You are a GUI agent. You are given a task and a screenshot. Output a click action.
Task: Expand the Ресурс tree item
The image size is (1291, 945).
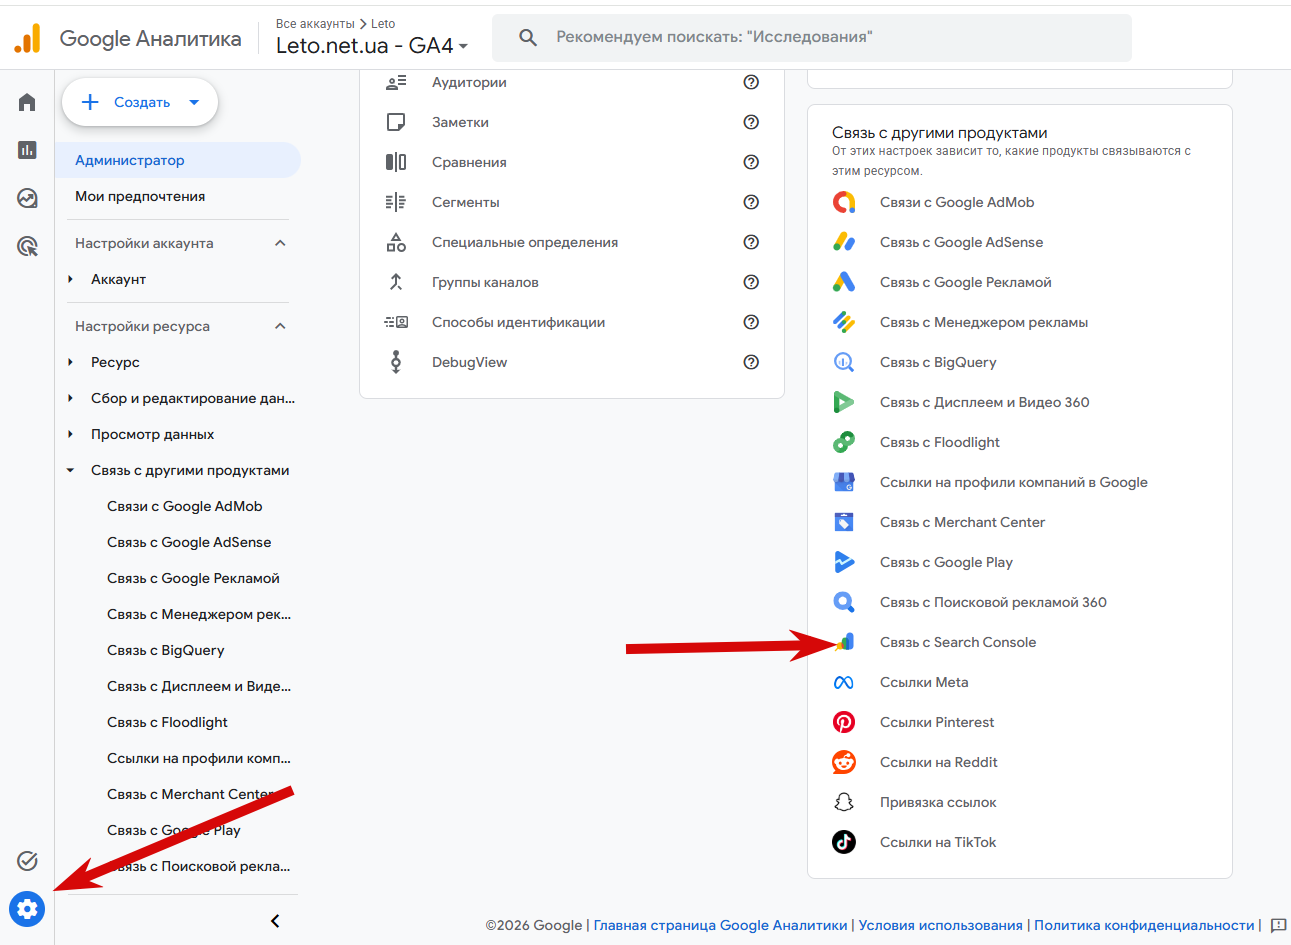pos(70,362)
